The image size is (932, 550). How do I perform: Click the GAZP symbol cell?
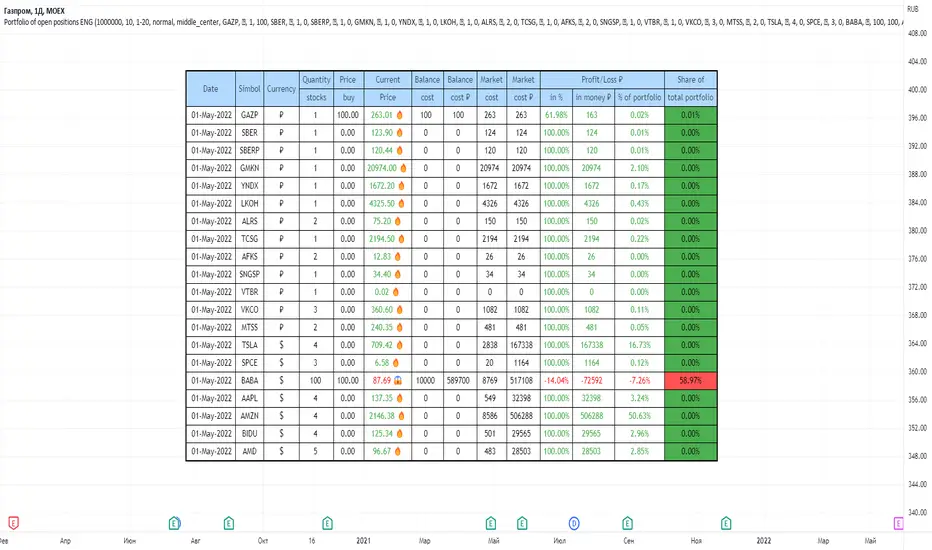(x=250, y=115)
